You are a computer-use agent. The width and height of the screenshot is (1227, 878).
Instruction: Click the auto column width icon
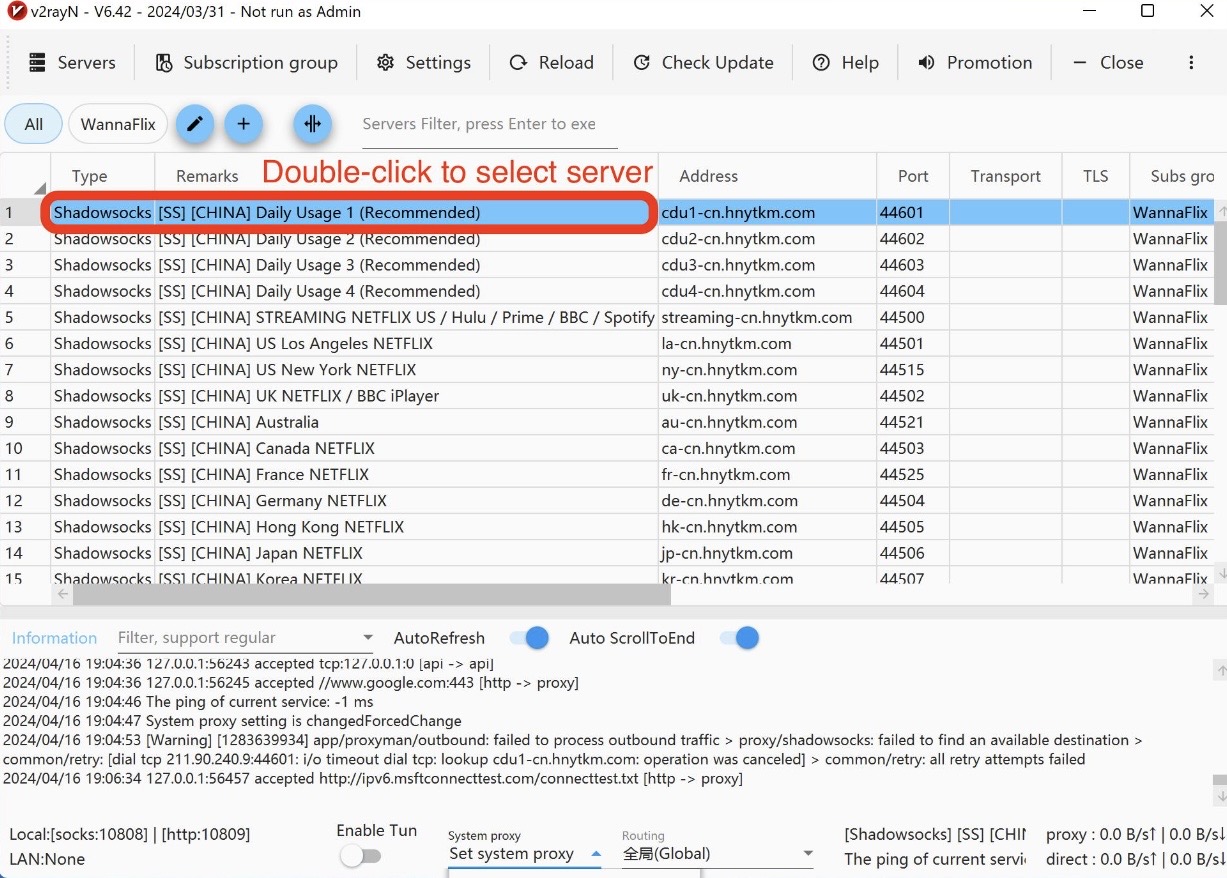click(312, 124)
